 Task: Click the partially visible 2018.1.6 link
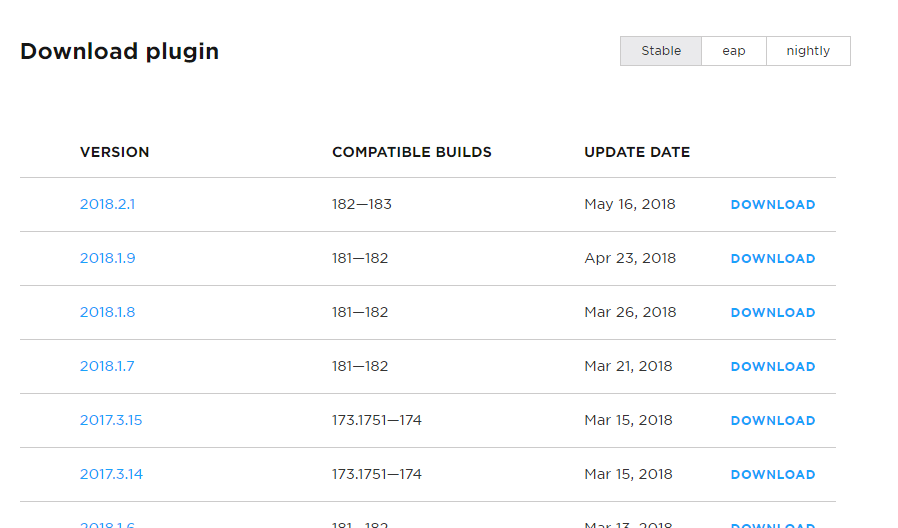click(x=107, y=524)
